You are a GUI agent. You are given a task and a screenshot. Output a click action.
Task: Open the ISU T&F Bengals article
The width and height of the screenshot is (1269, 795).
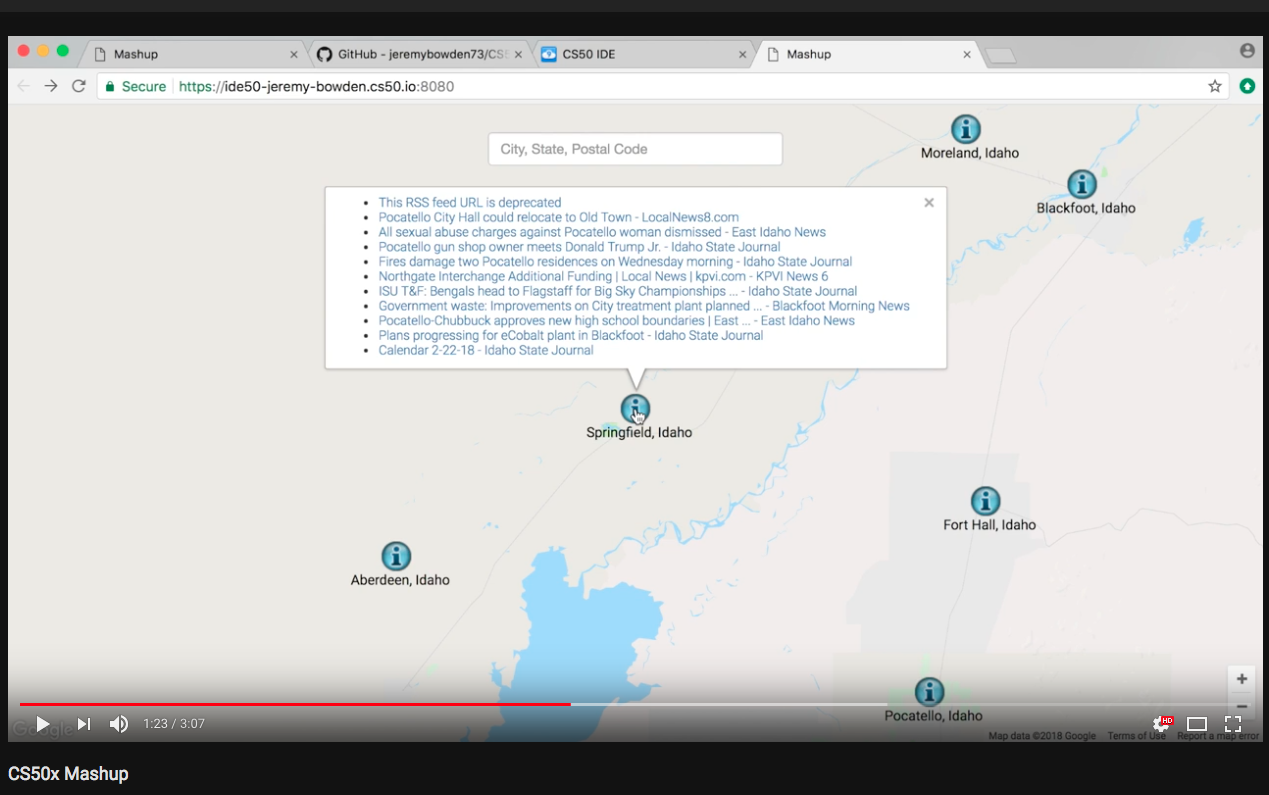point(618,291)
